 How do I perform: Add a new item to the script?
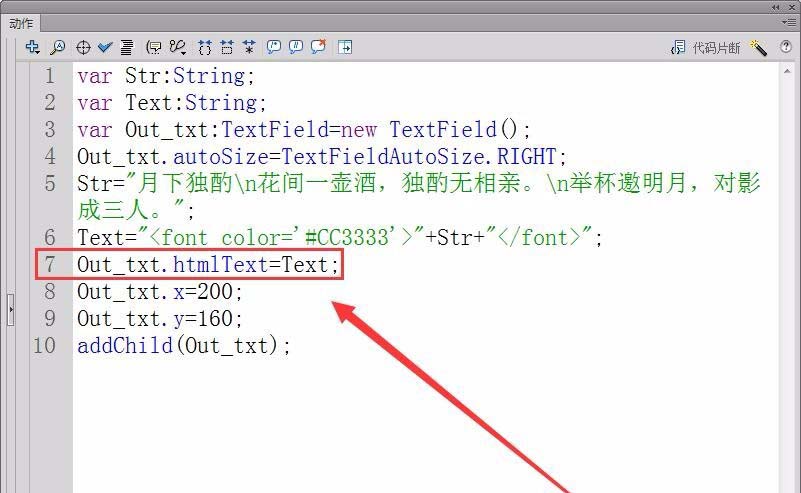click(x=33, y=48)
